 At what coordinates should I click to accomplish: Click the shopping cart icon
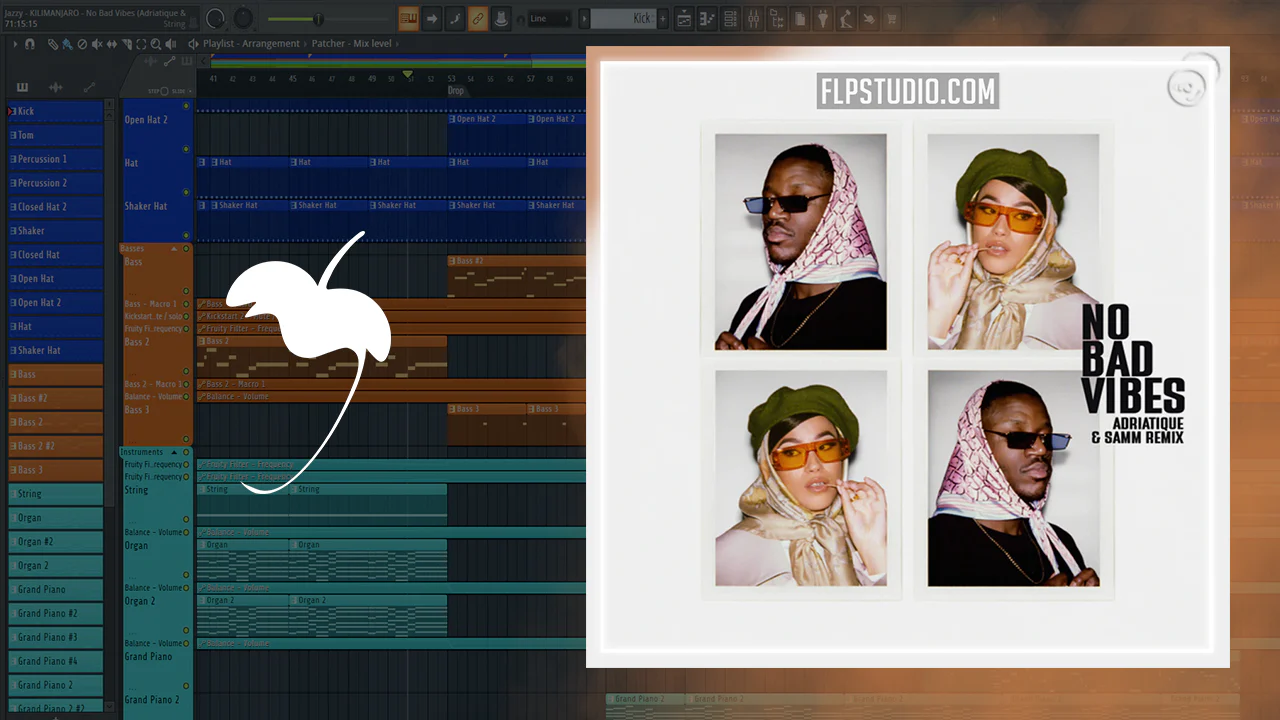click(891, 18)
